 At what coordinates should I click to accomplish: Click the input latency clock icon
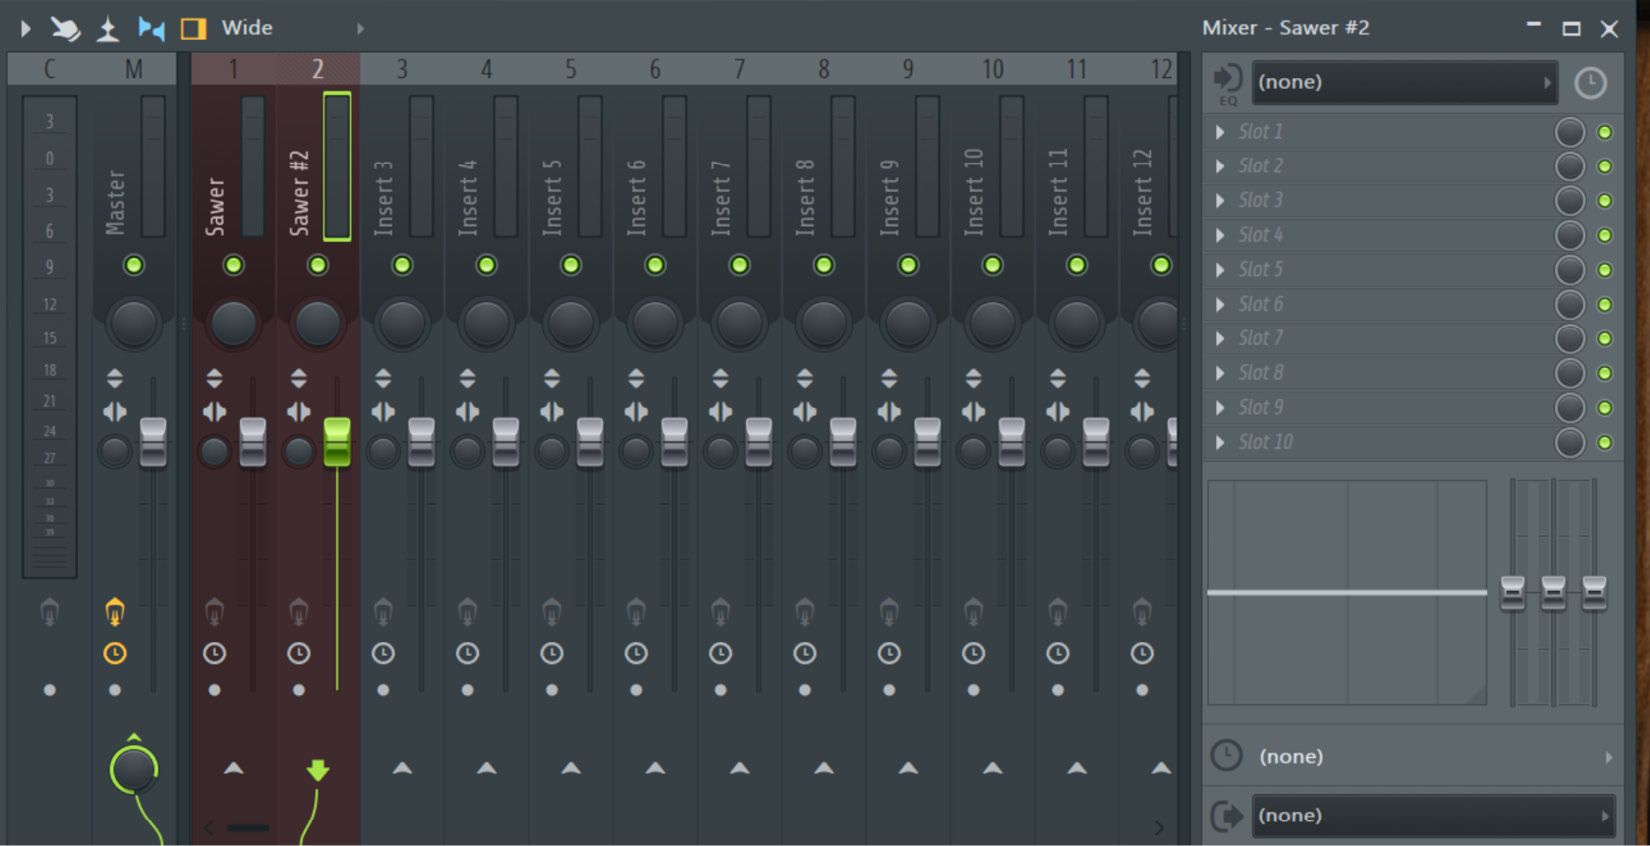click(1590, 82)
